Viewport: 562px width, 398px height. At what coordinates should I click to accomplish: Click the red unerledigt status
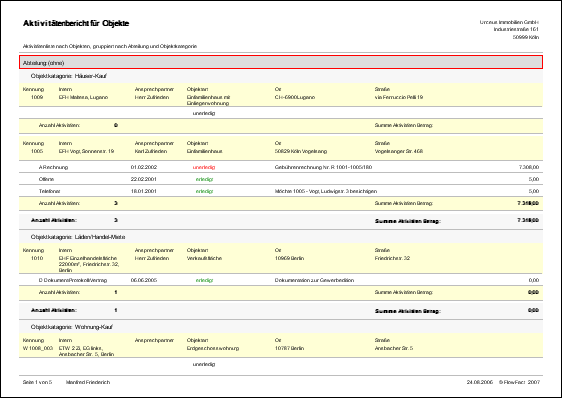tap(204, 167)
